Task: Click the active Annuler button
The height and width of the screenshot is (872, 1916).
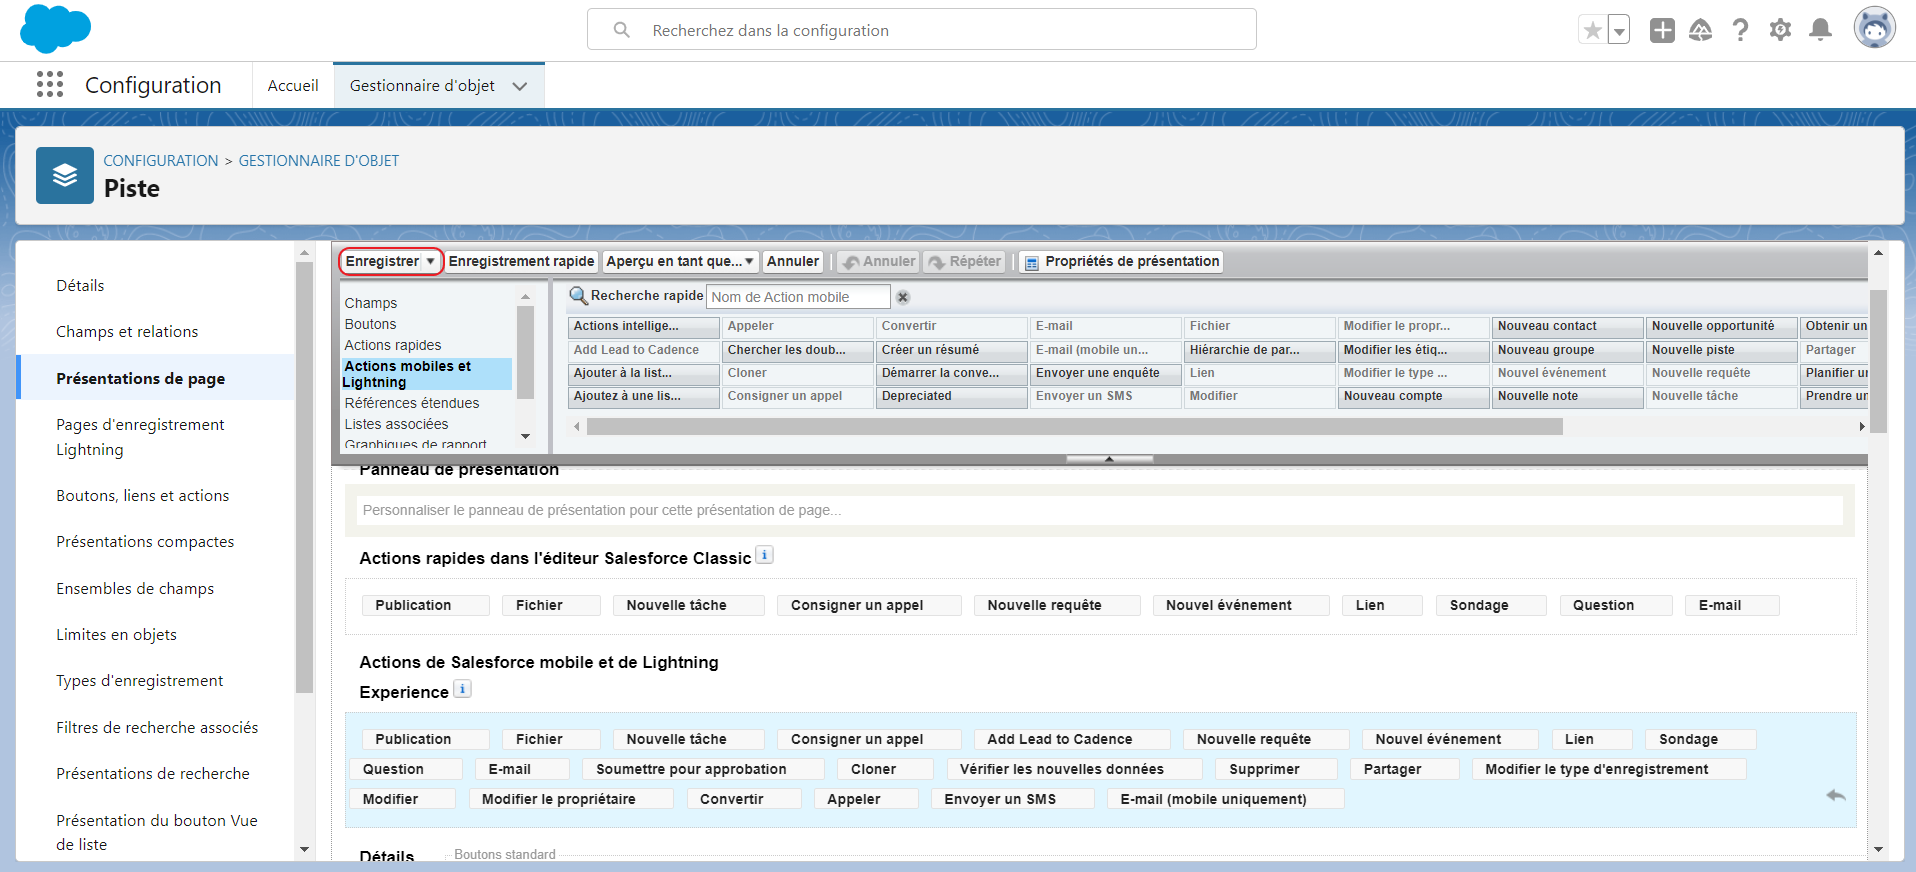Action: (x=793, y=262)
